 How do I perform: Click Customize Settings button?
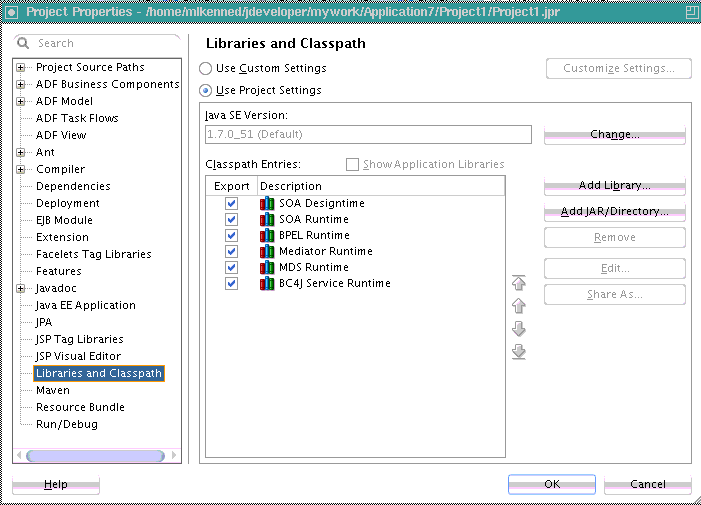point(619,68)
